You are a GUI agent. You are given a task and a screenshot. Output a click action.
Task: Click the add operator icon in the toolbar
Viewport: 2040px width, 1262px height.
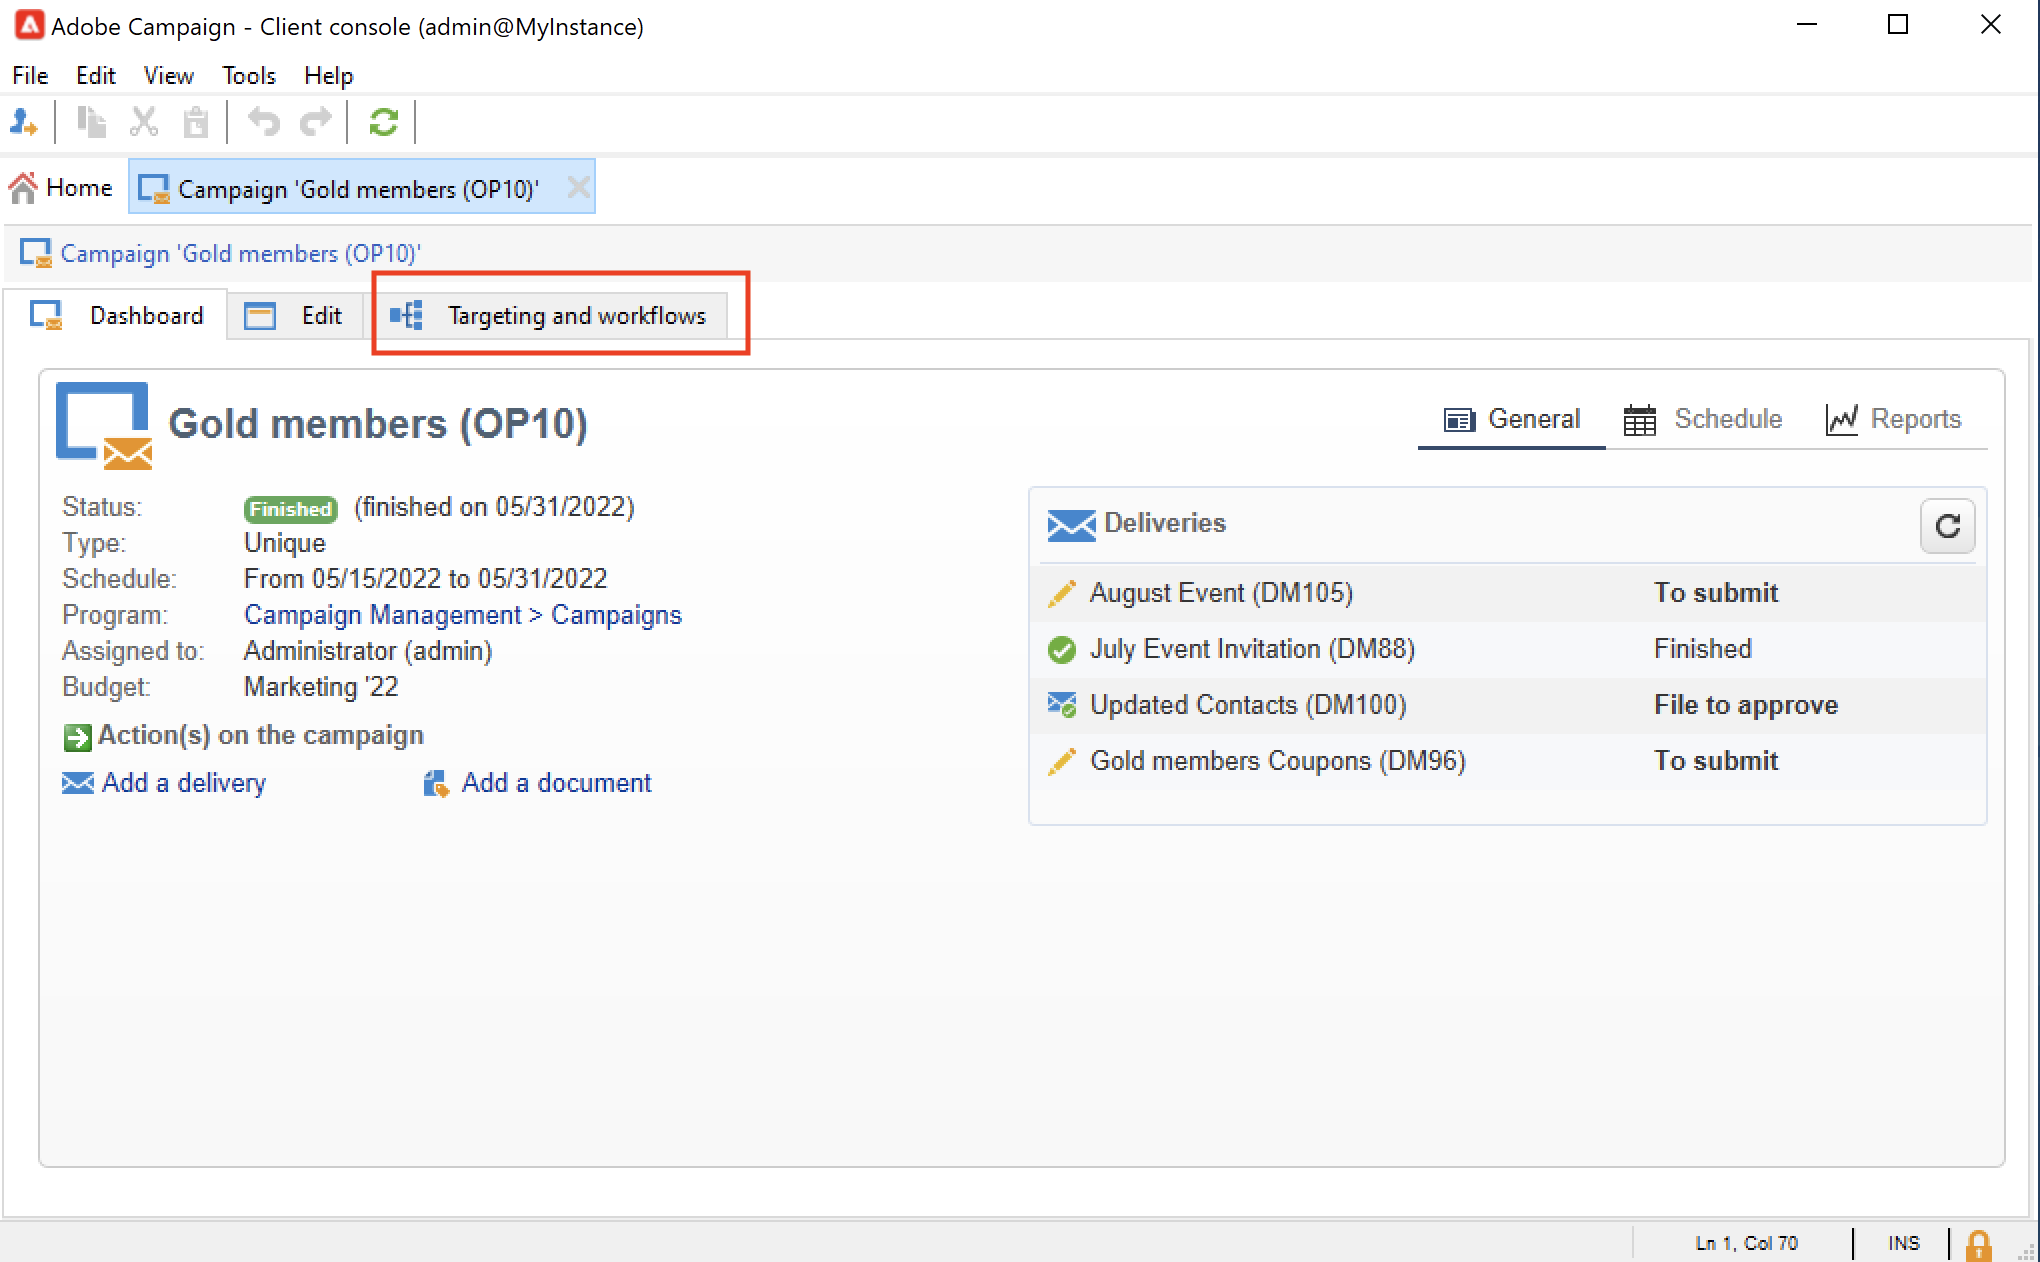point(24,122)
